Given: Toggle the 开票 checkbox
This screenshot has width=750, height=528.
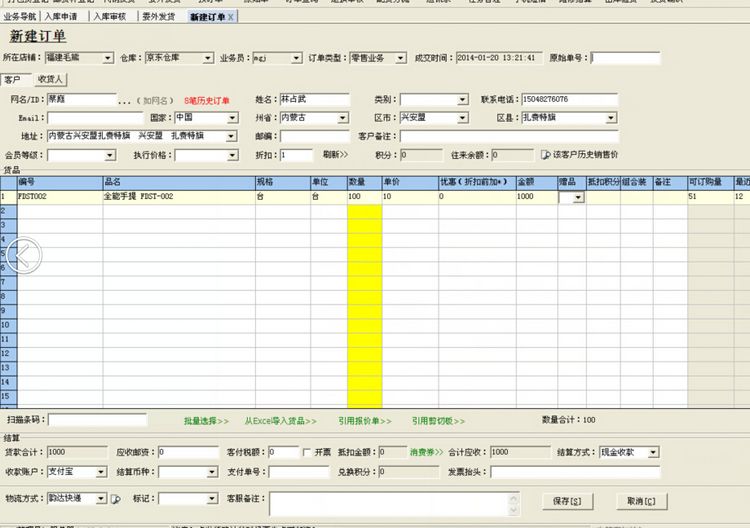Looking at the screenshot, I should 306,452.
